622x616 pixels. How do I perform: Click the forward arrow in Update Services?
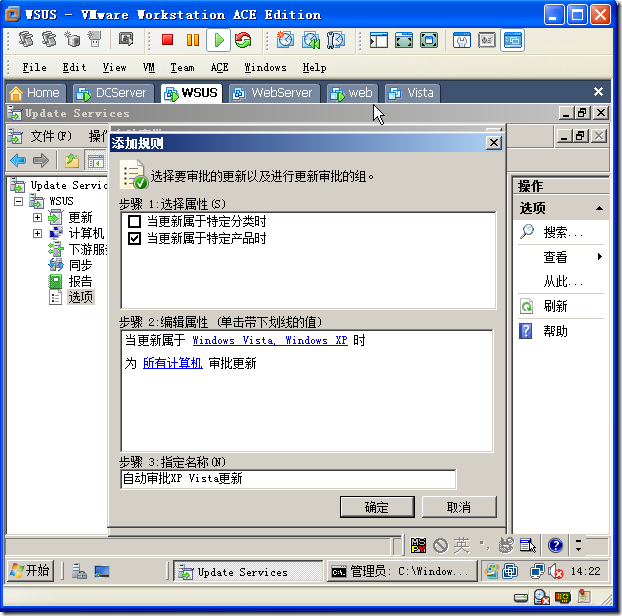coord(41,161)
